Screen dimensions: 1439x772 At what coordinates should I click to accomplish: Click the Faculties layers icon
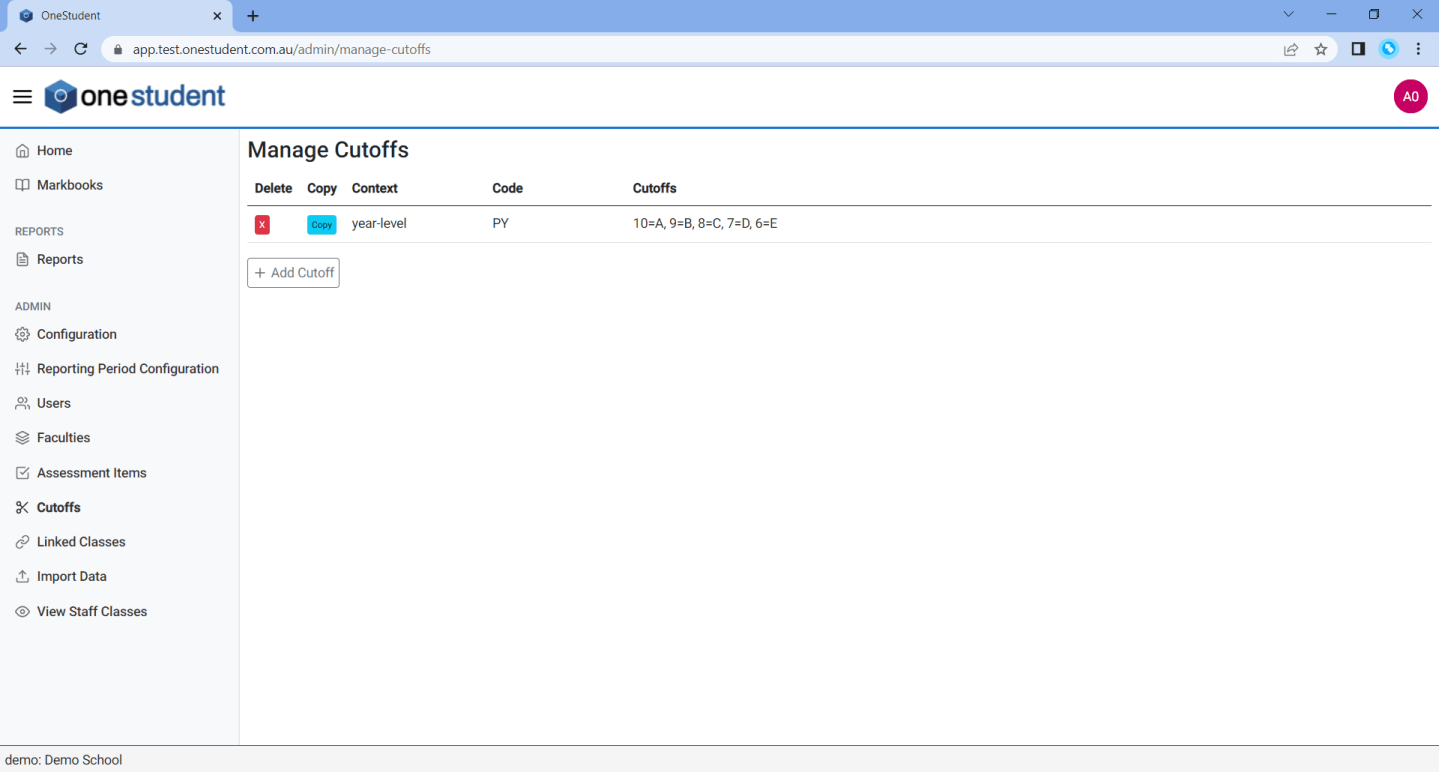(x=22, y=437)
